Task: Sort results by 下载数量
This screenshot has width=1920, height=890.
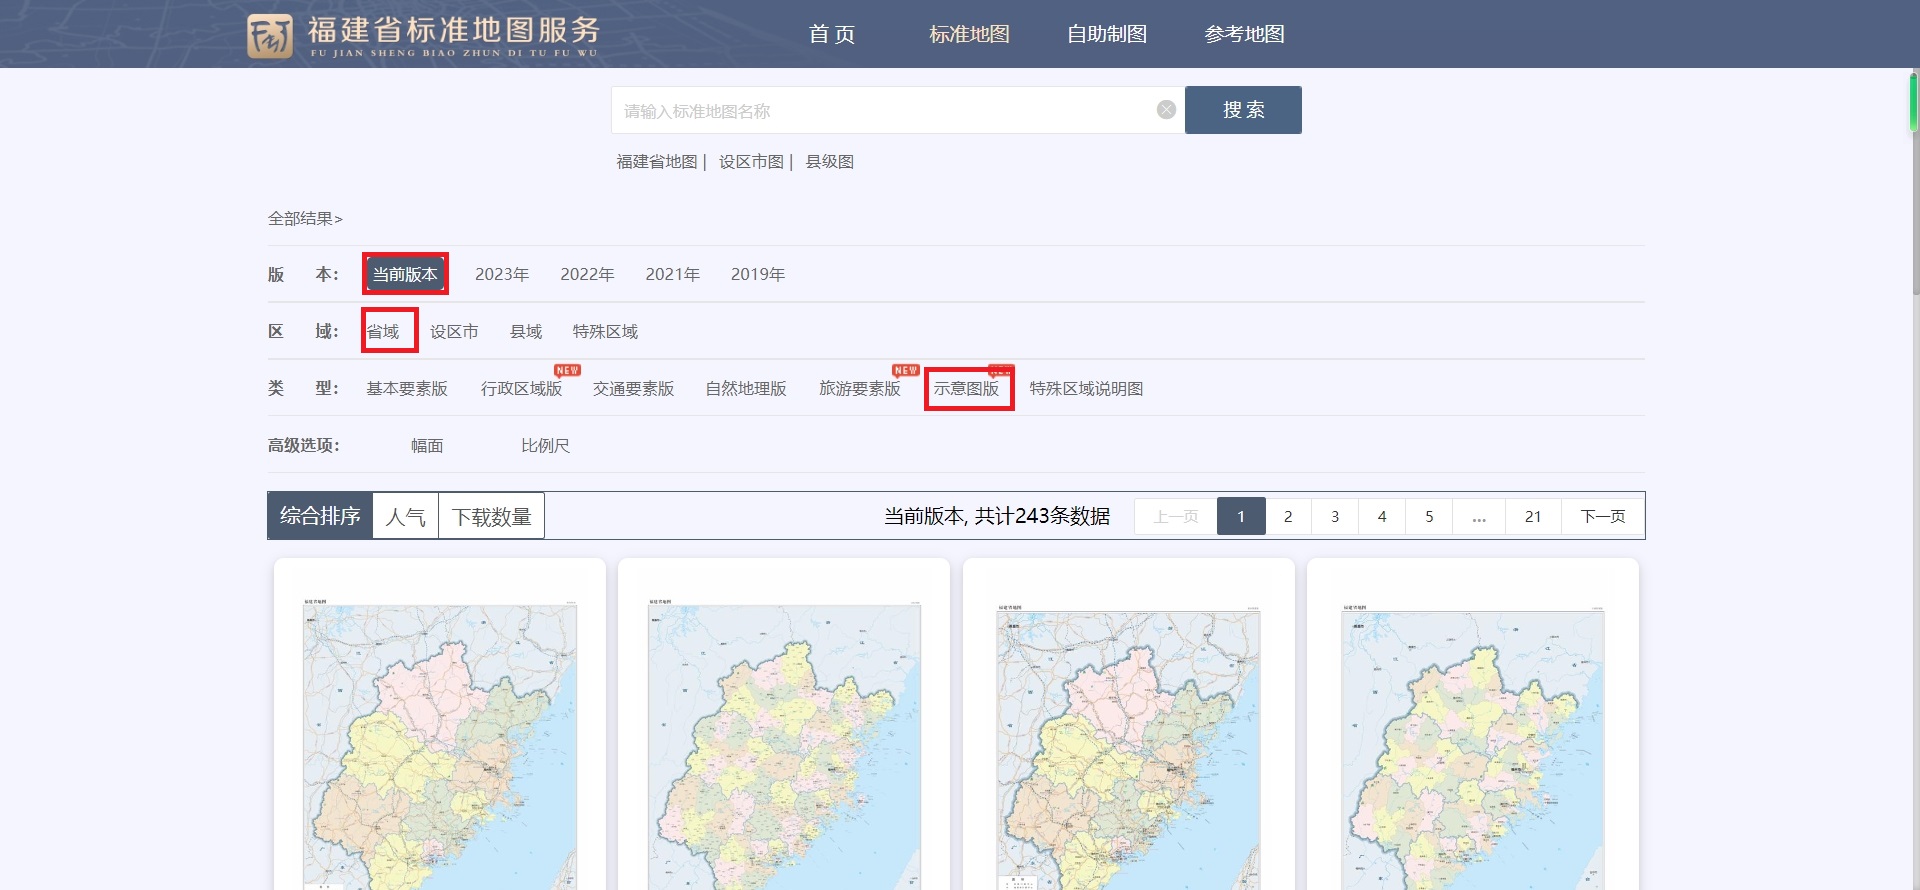Action: (492, 516)
